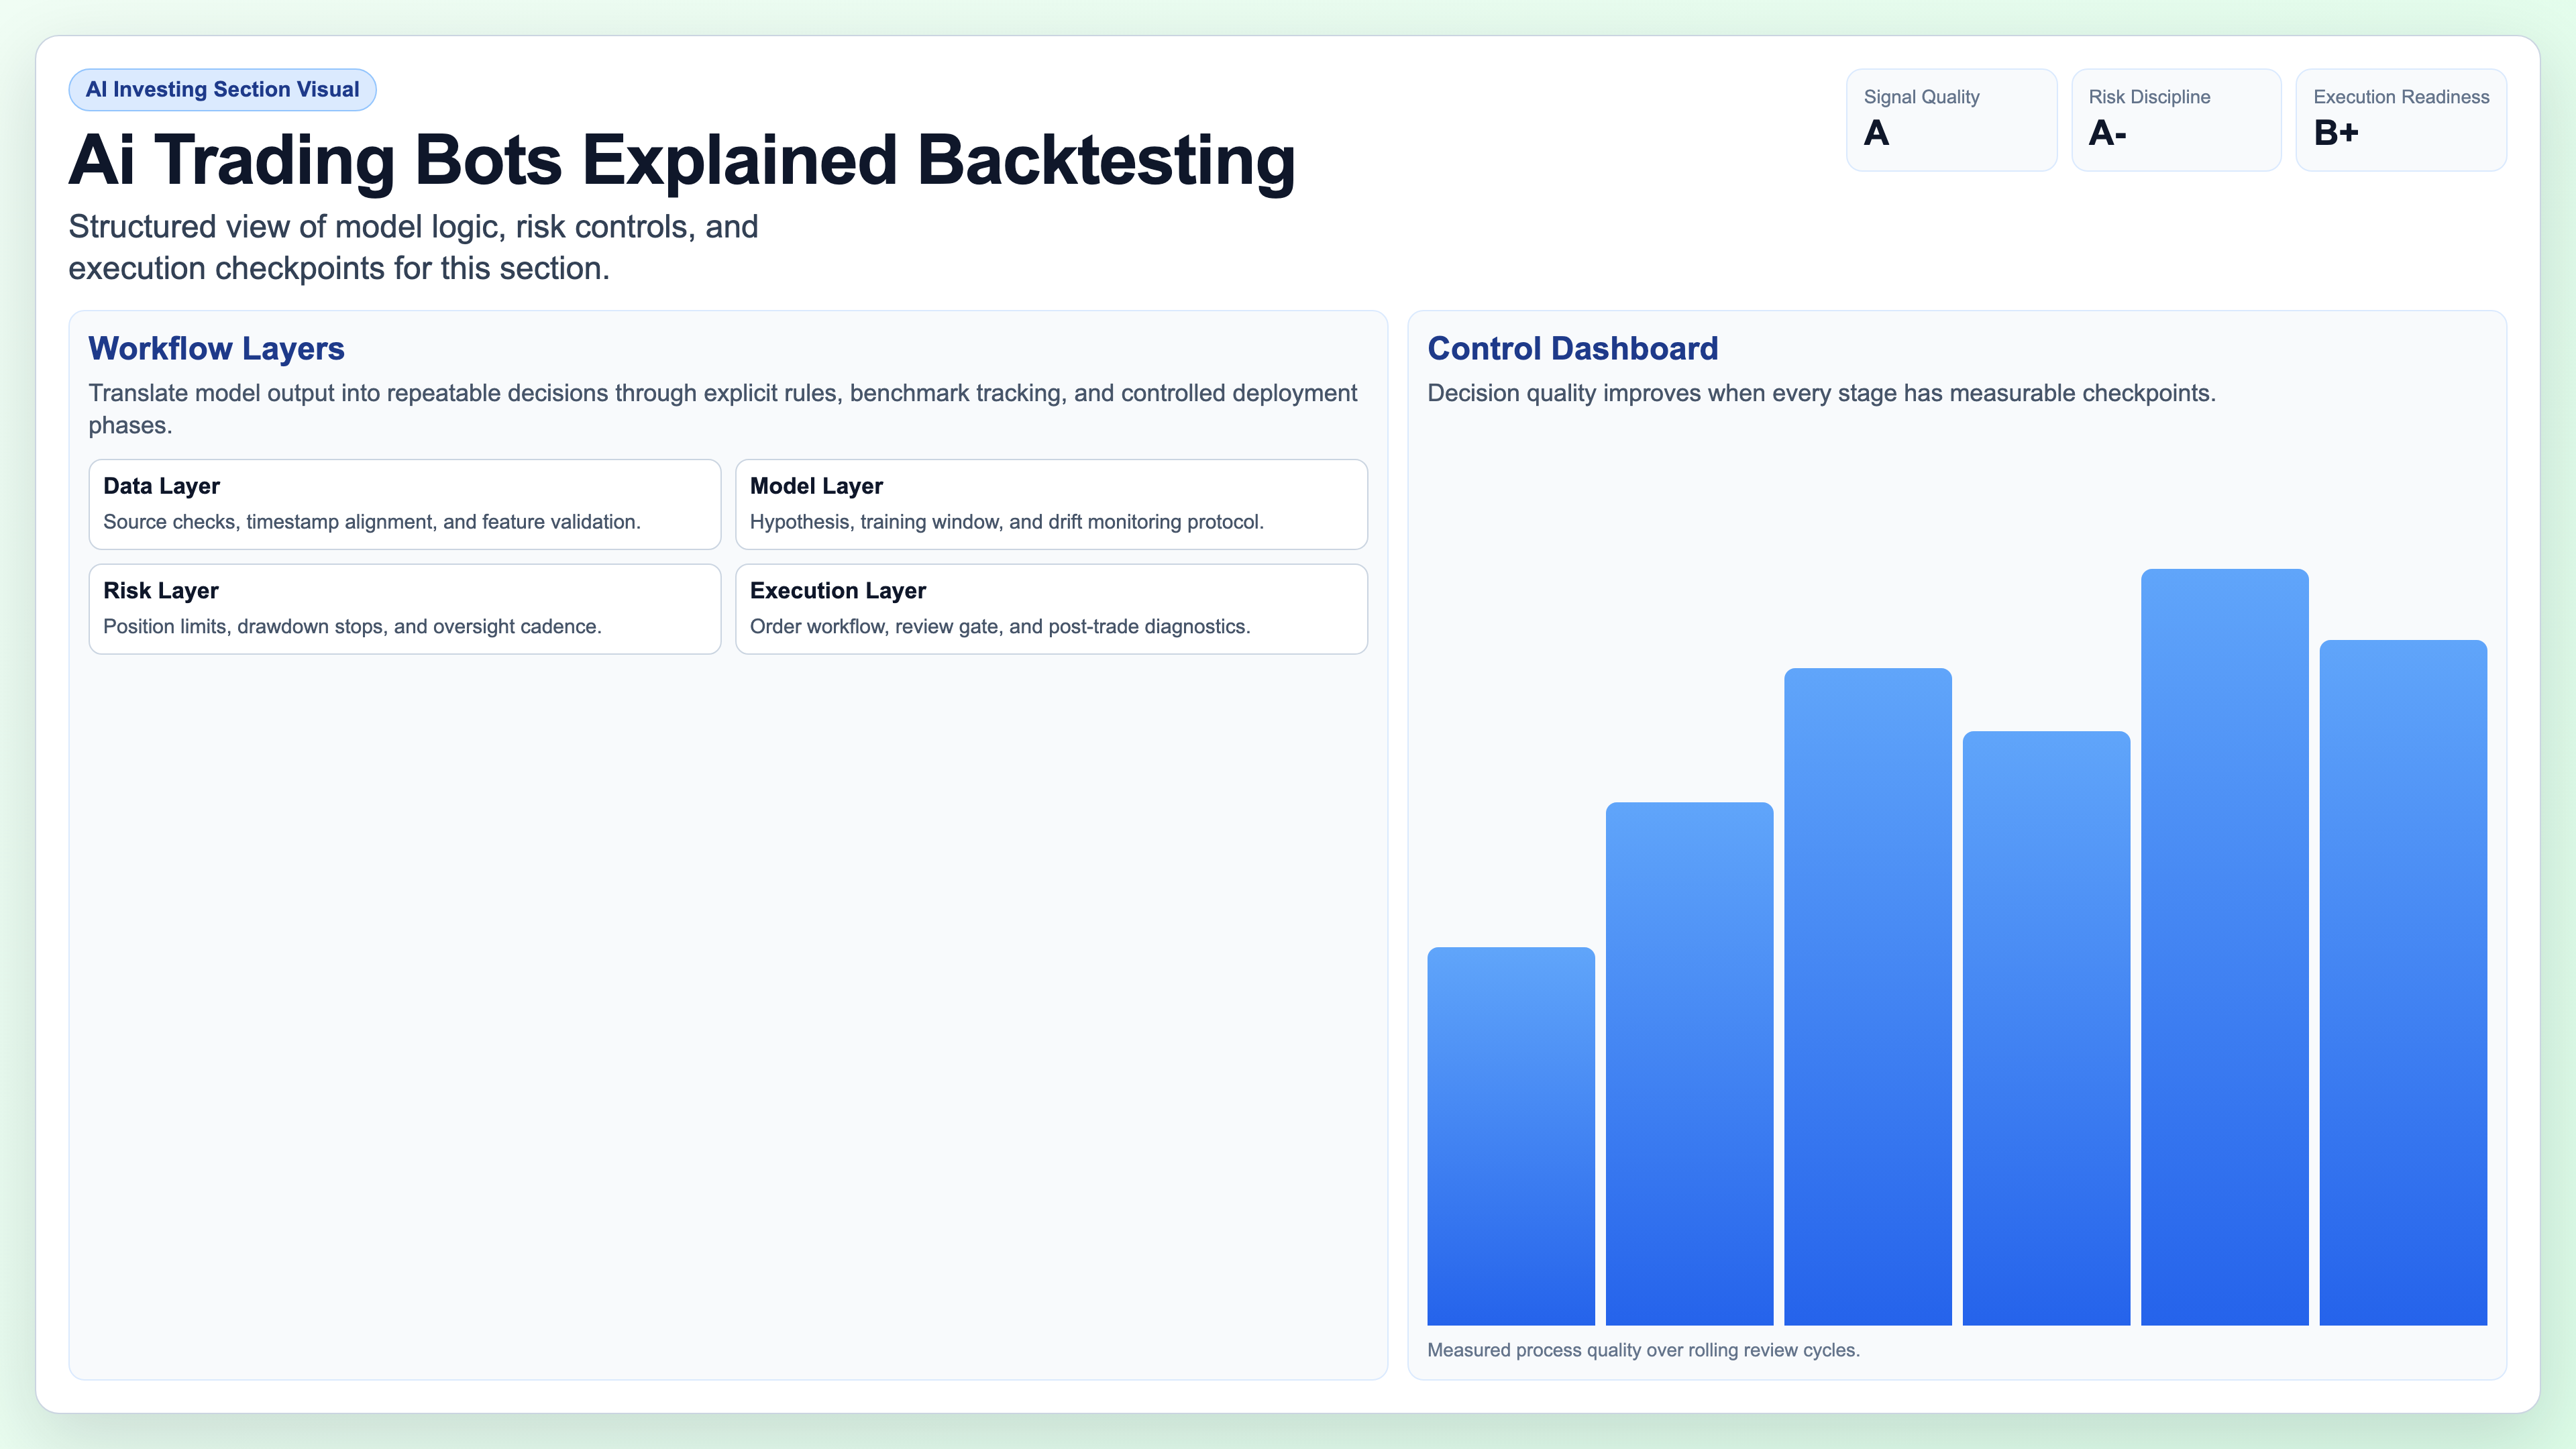Open the Model Layer card
This screenshot has height=1449, width=2576.
[1051, 504]
